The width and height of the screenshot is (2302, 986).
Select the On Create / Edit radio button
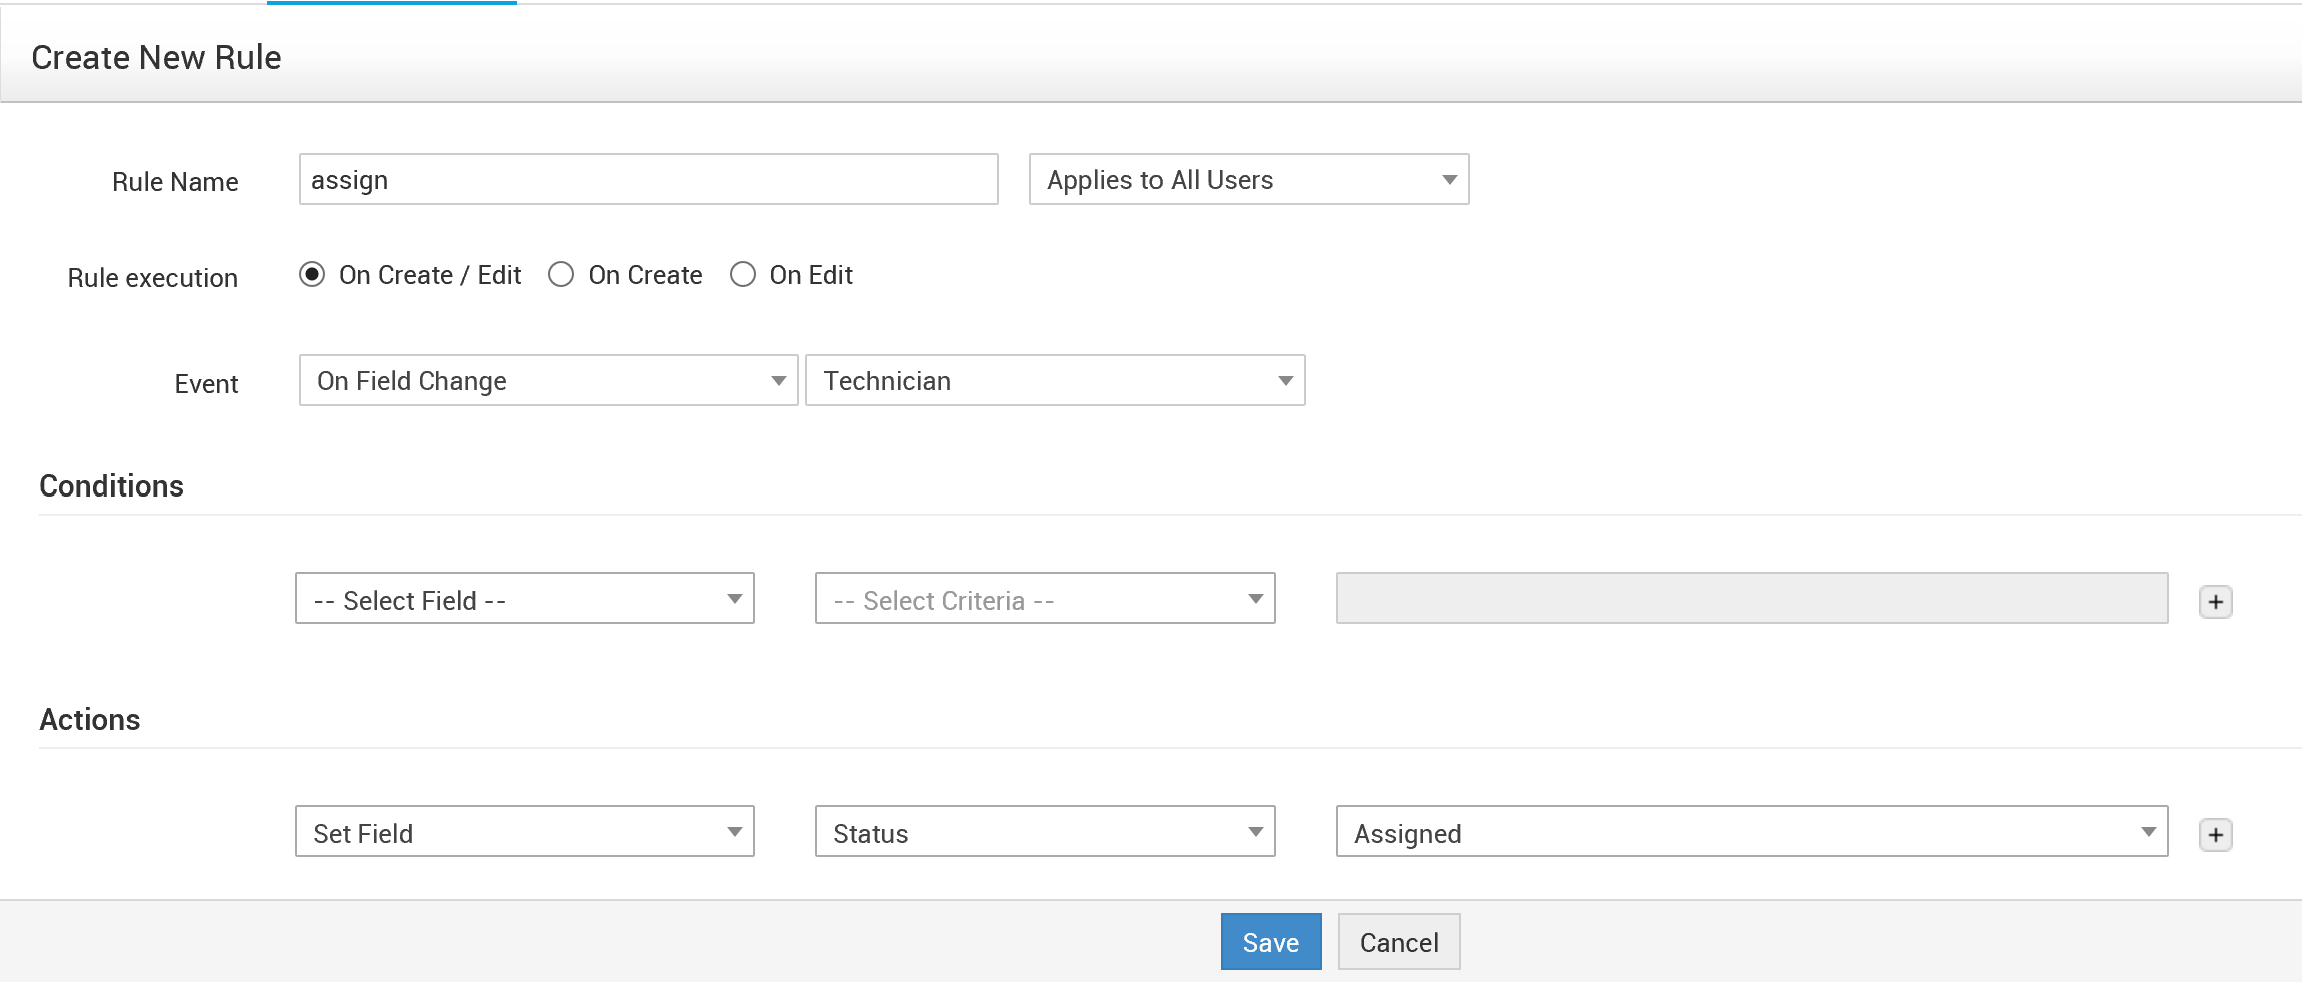tap(312, 275)
